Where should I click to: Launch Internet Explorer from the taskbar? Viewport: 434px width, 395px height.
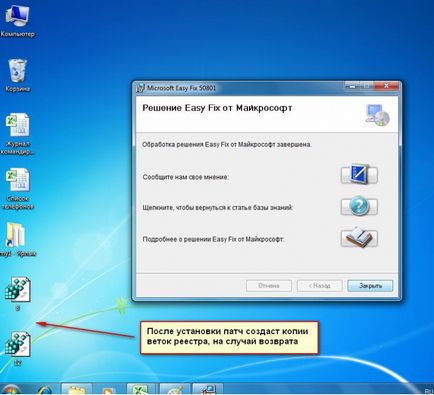[44, 390]
